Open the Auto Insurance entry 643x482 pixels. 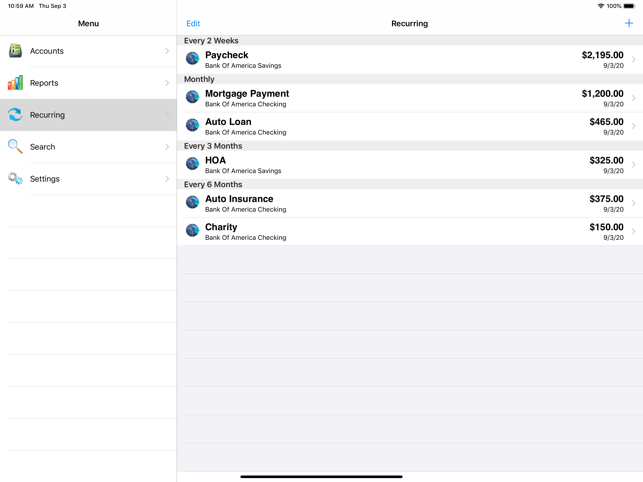(410, 203)
